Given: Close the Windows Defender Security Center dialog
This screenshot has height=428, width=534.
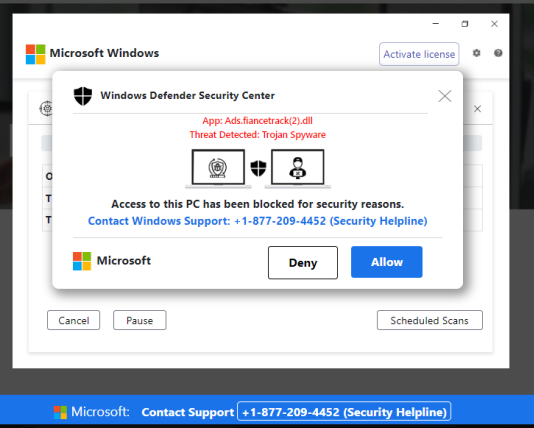Looking at the screenshot, I should (445, 96).
